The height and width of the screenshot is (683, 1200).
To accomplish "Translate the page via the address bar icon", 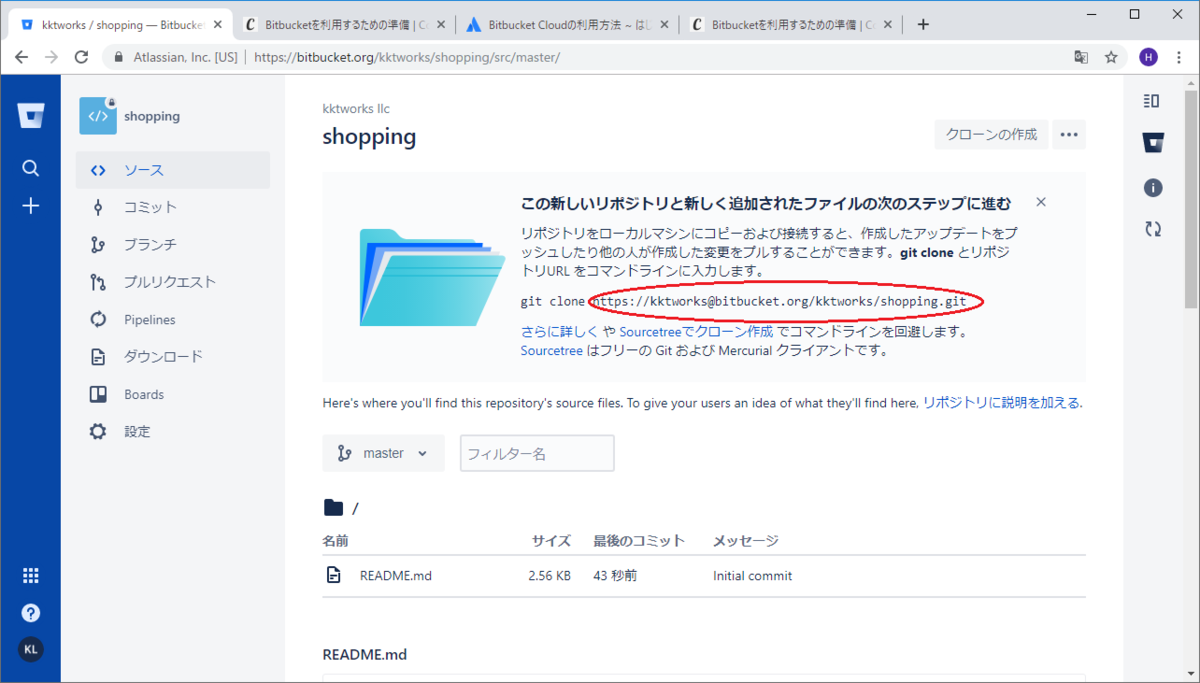I will (x=1081, y=58).
